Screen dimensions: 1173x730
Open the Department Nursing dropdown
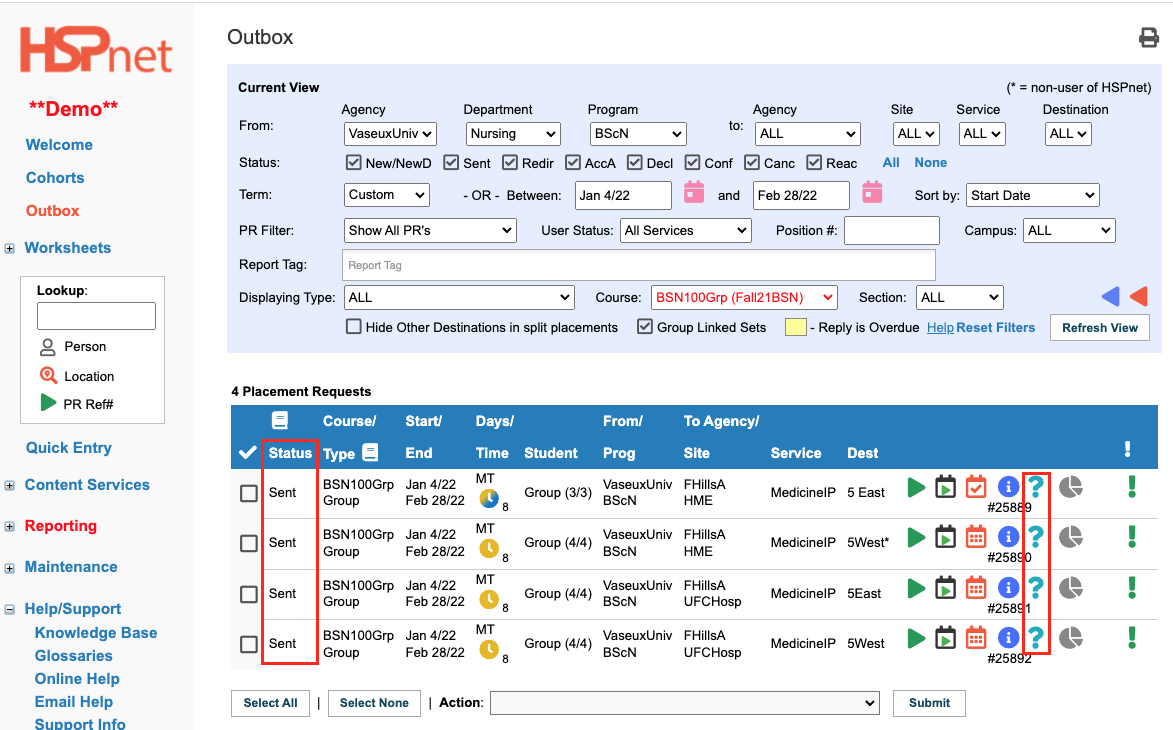click(x=512, y=134)
